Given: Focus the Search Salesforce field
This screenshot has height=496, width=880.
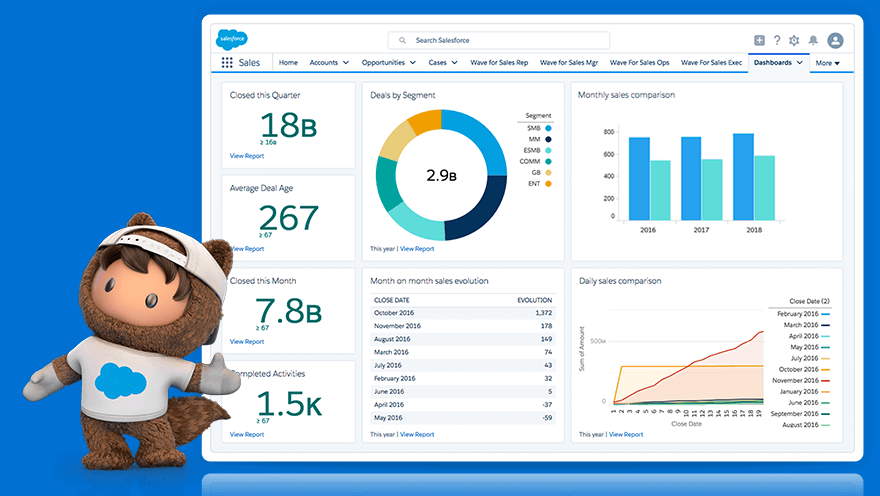Looking at the screenshot, I should (x=498, y=40).
